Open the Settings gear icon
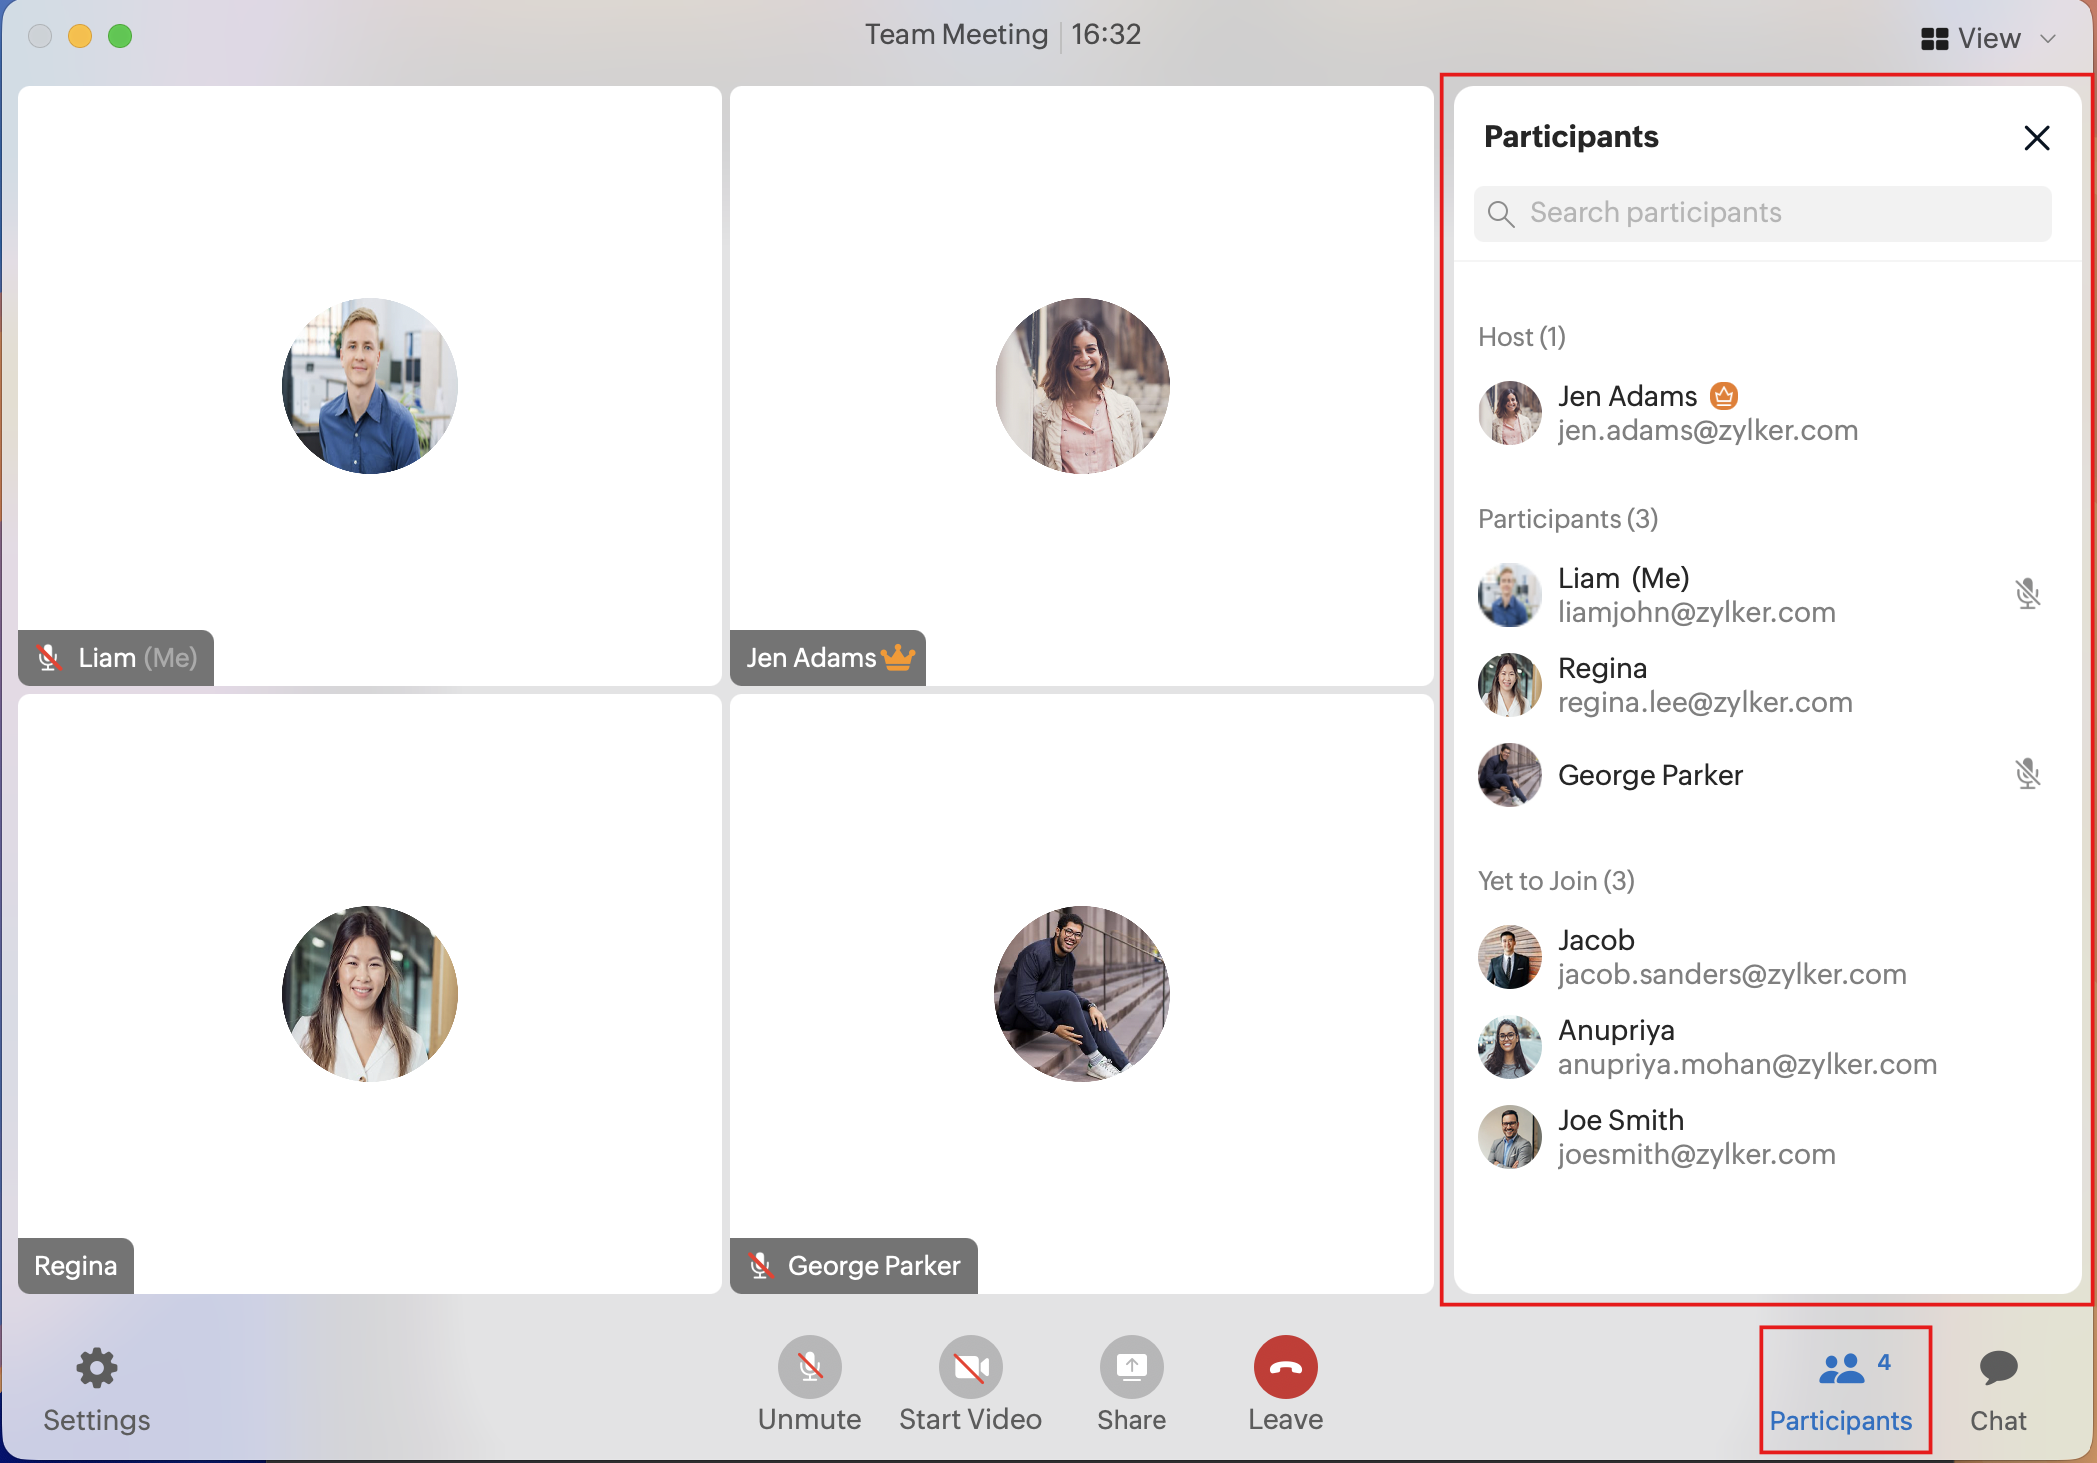Image resolution: width=2097 pixels, height=1463 pixels. [97, 1368]
